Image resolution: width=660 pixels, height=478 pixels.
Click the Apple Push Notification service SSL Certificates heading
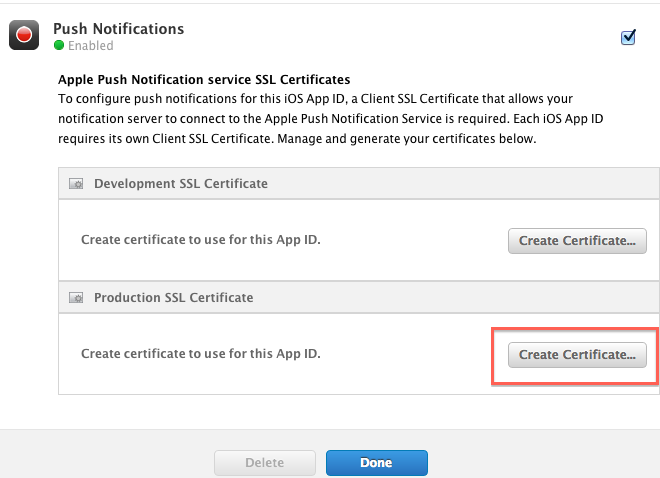[x=204, y=80]
